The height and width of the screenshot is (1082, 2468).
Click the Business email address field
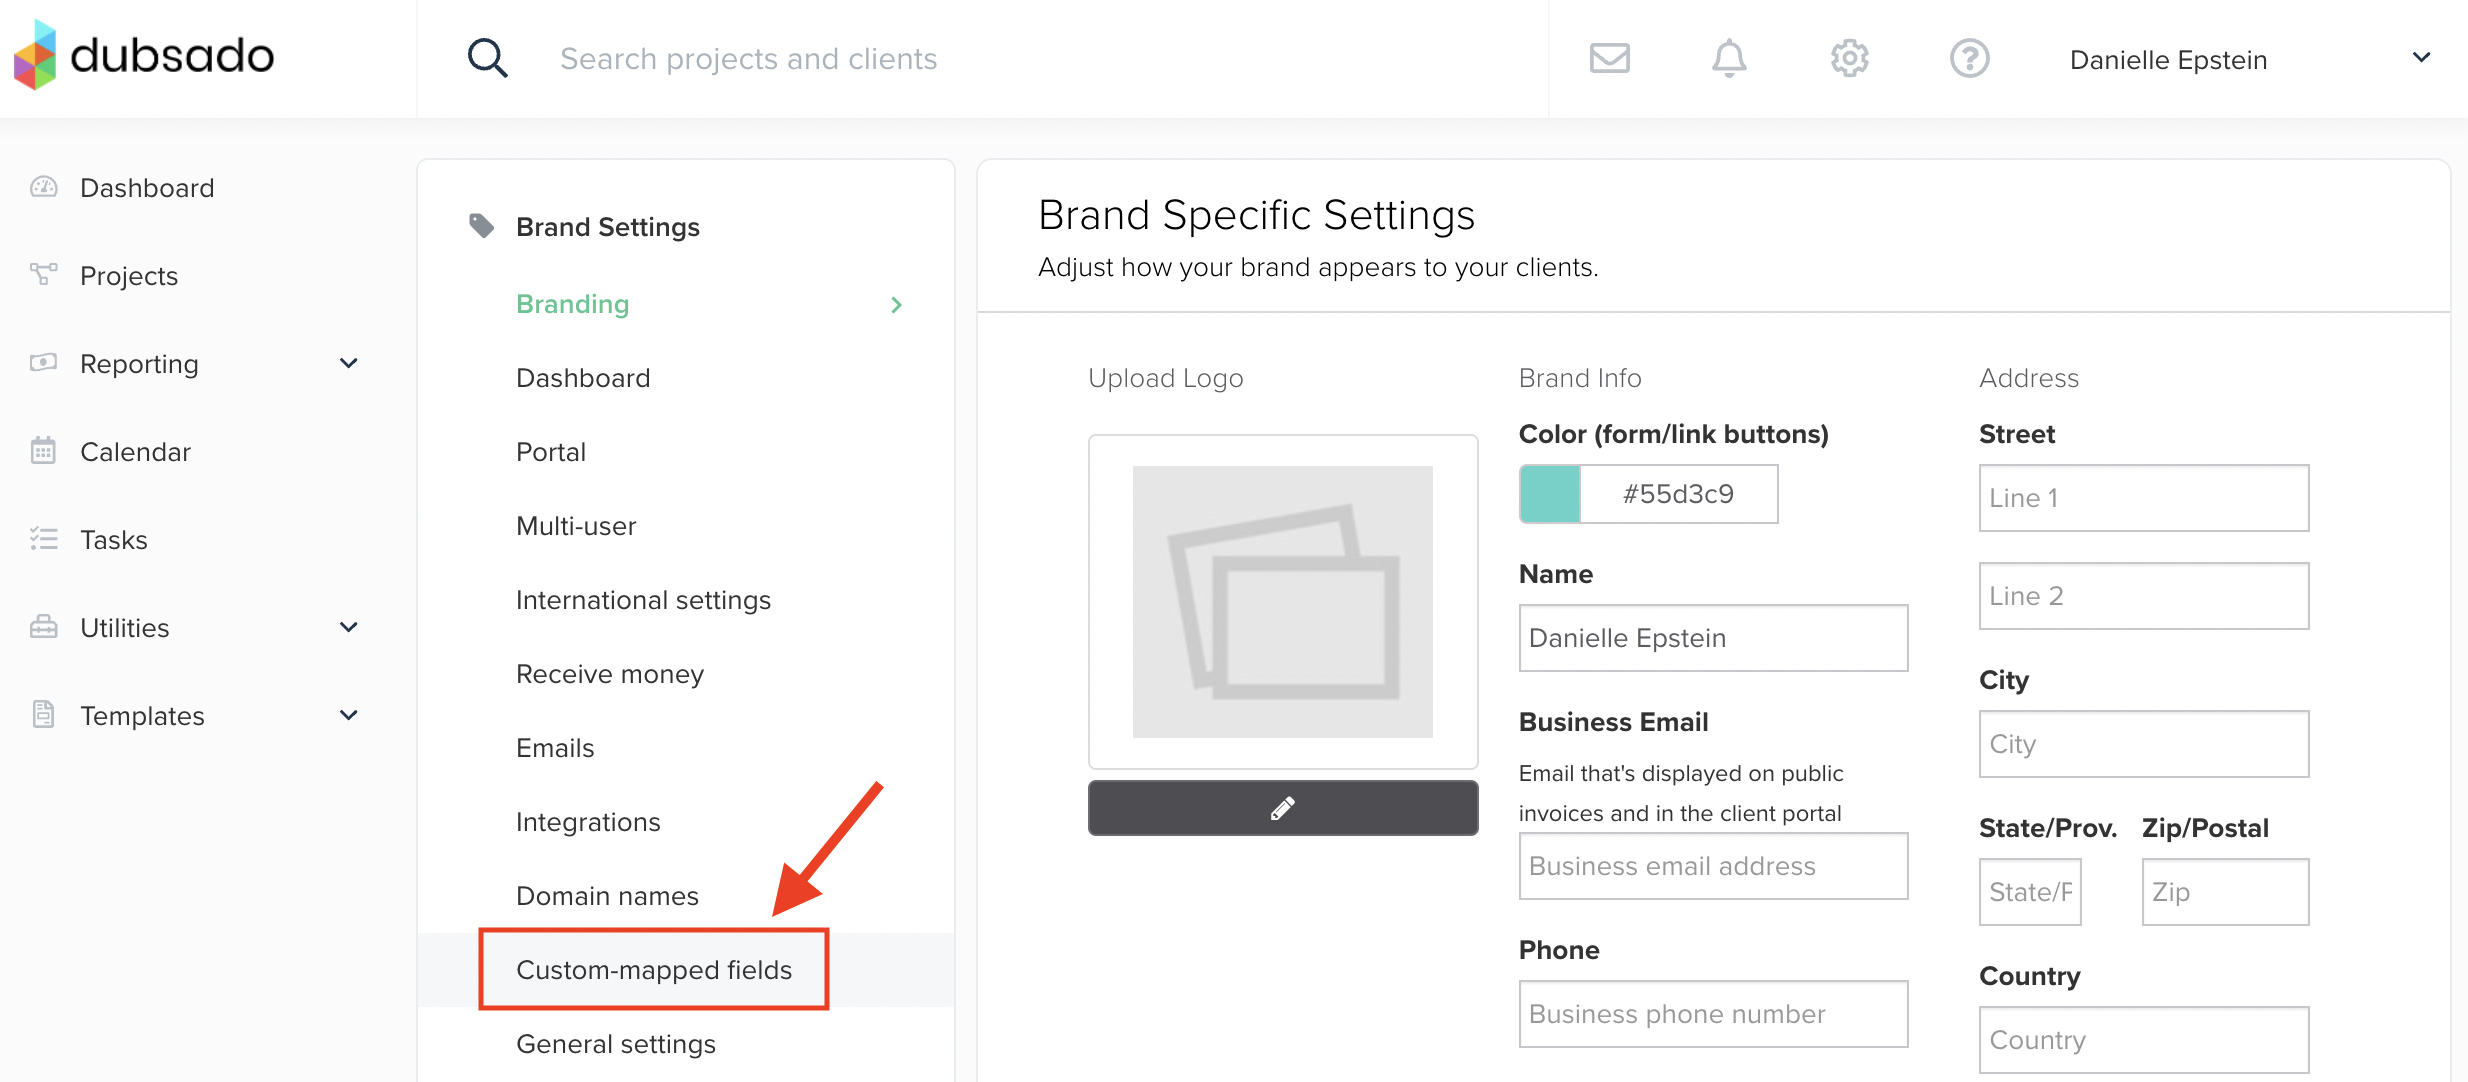click(1712, 866)
